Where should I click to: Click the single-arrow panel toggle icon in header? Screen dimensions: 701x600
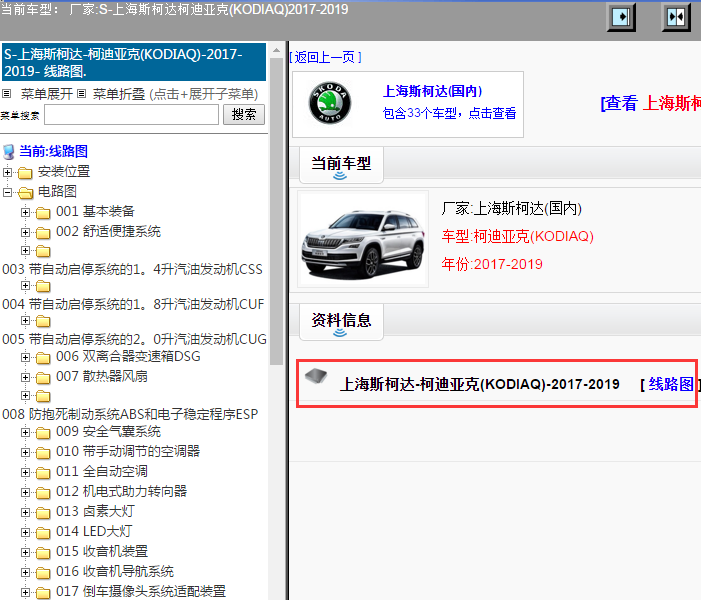click(x=621, y=18)
